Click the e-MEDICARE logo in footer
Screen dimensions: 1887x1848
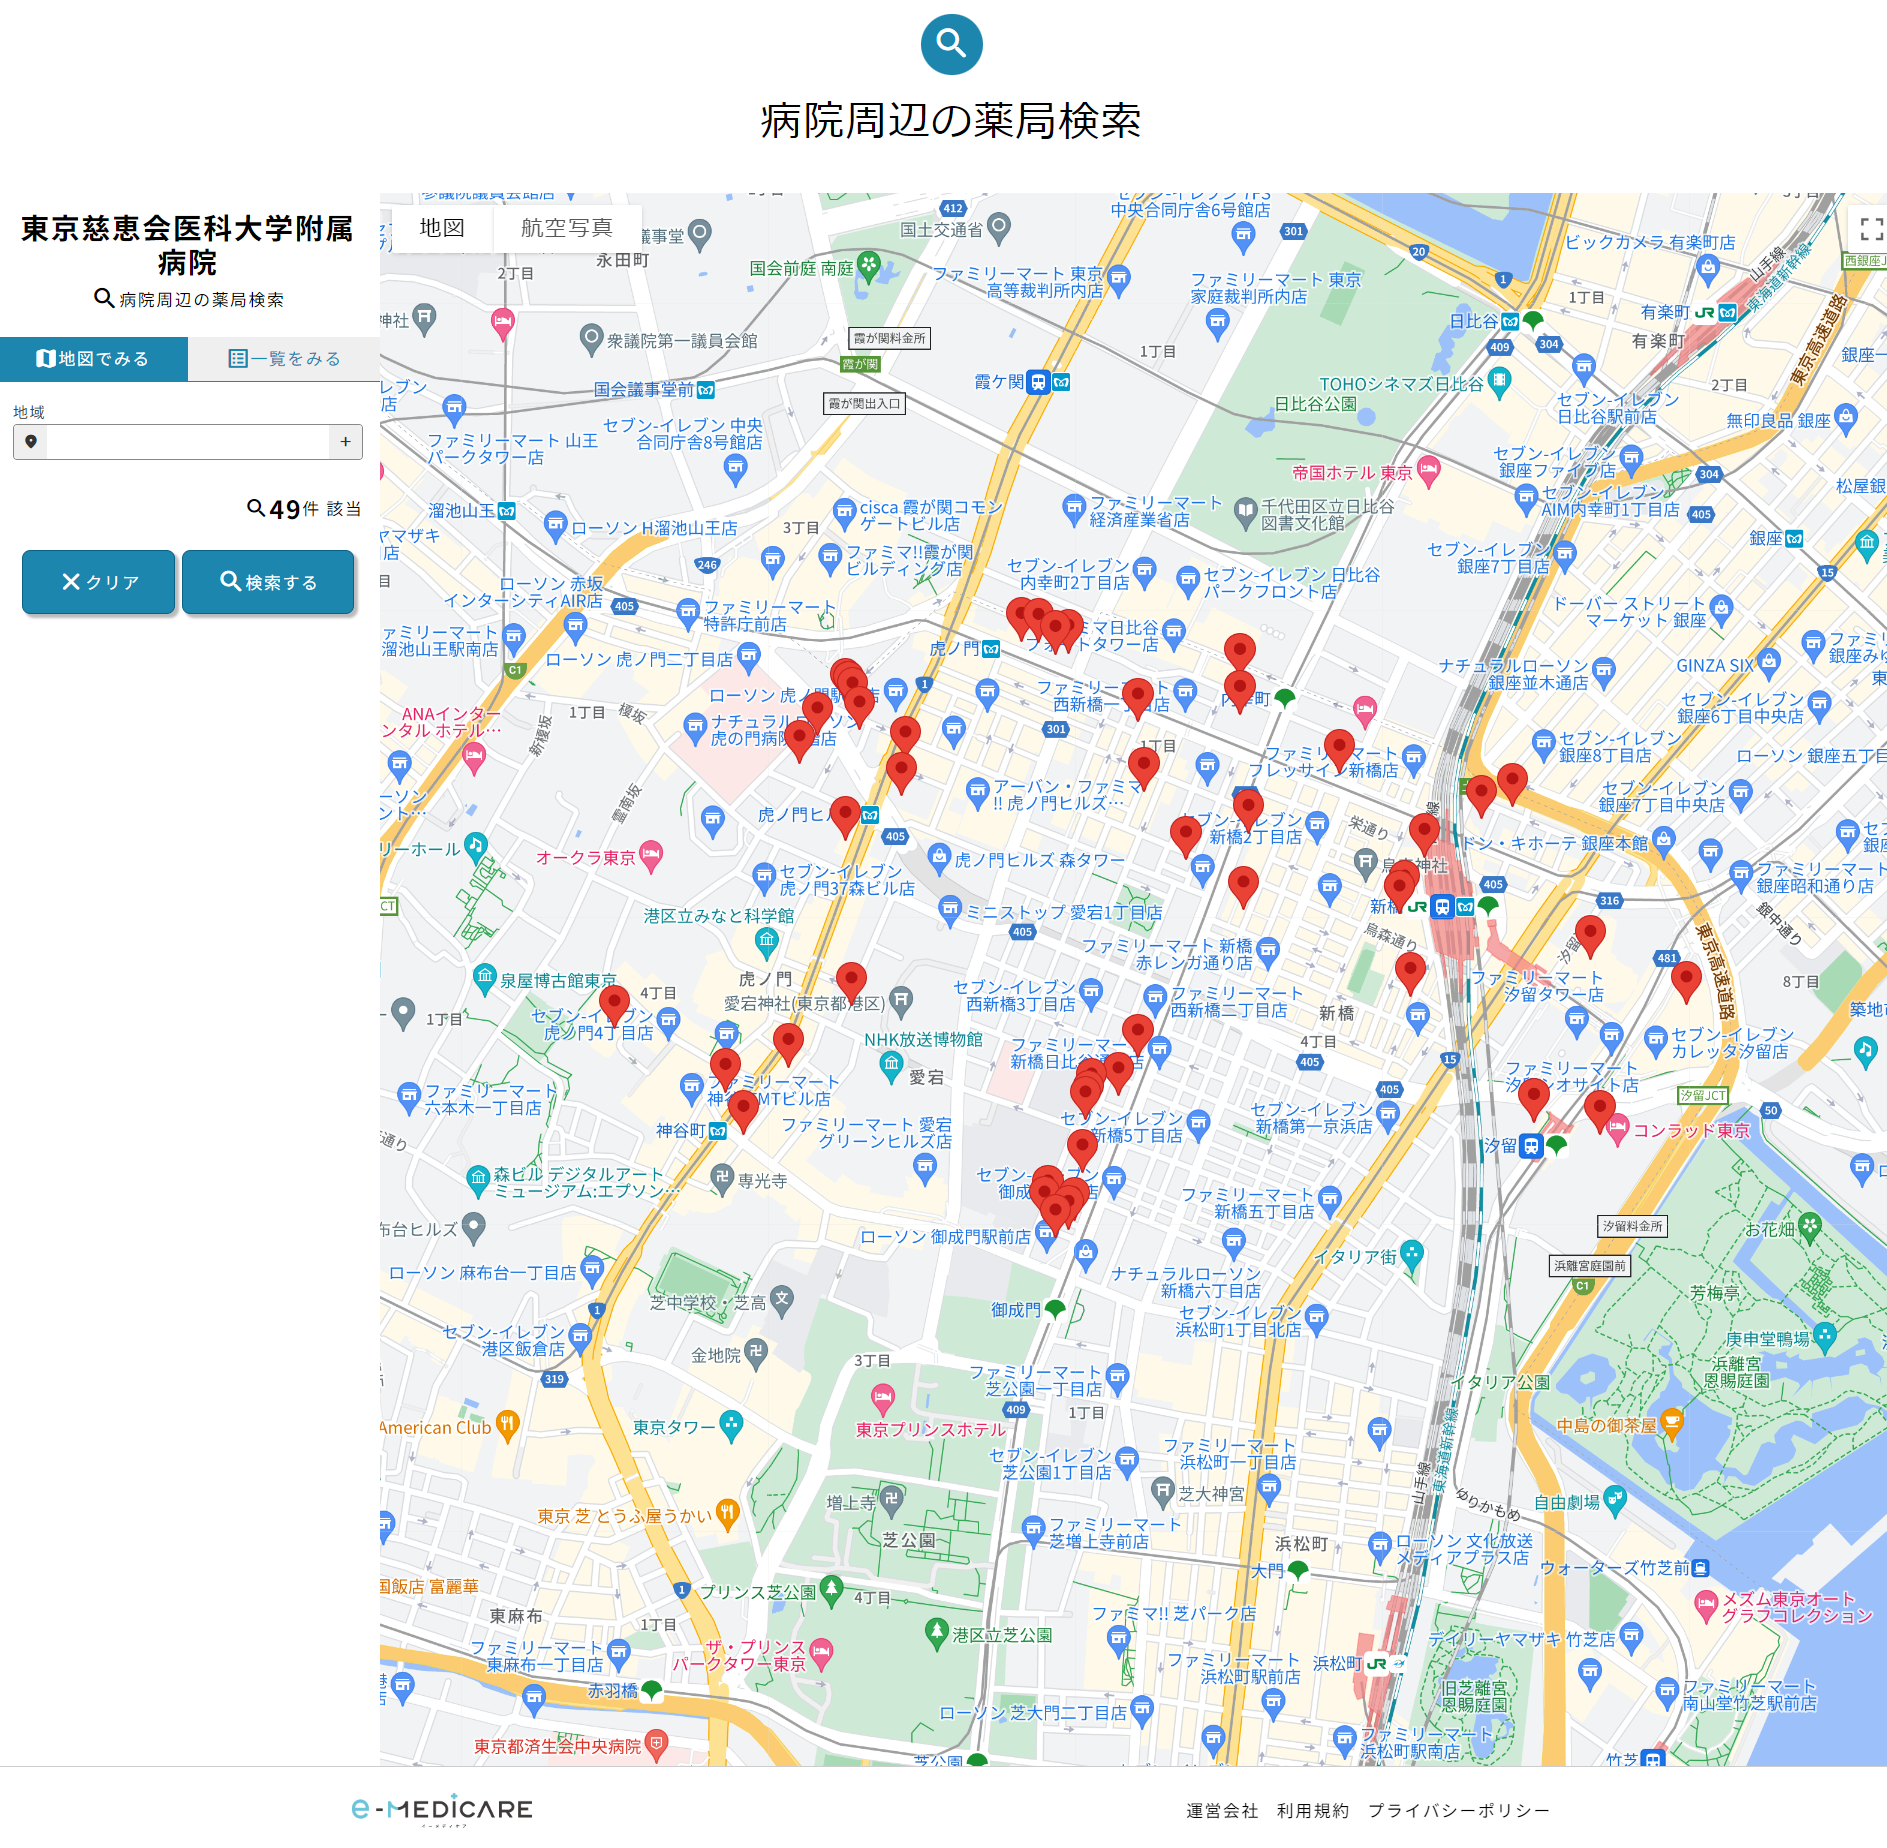[x=442, y=1809]
